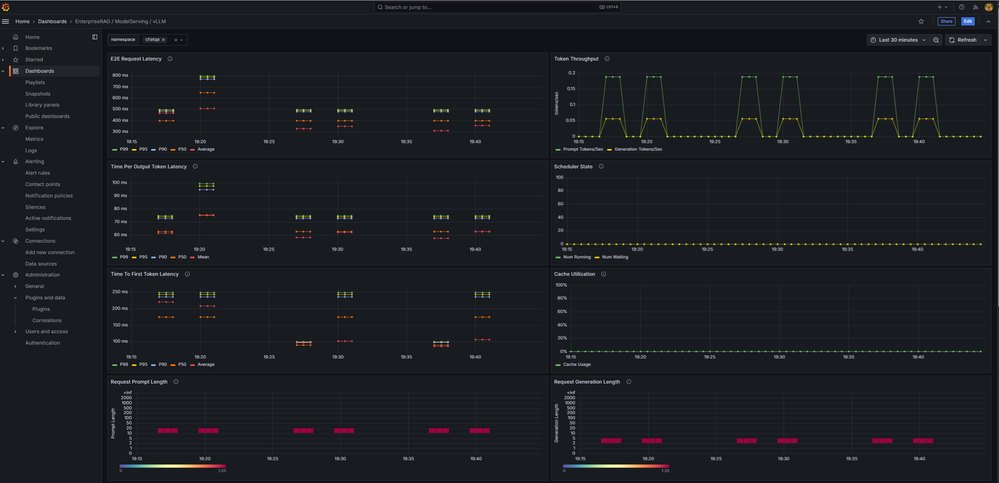Undock the sidebar menu panel
The image size is (999, 483).
(x=95, y=37)
